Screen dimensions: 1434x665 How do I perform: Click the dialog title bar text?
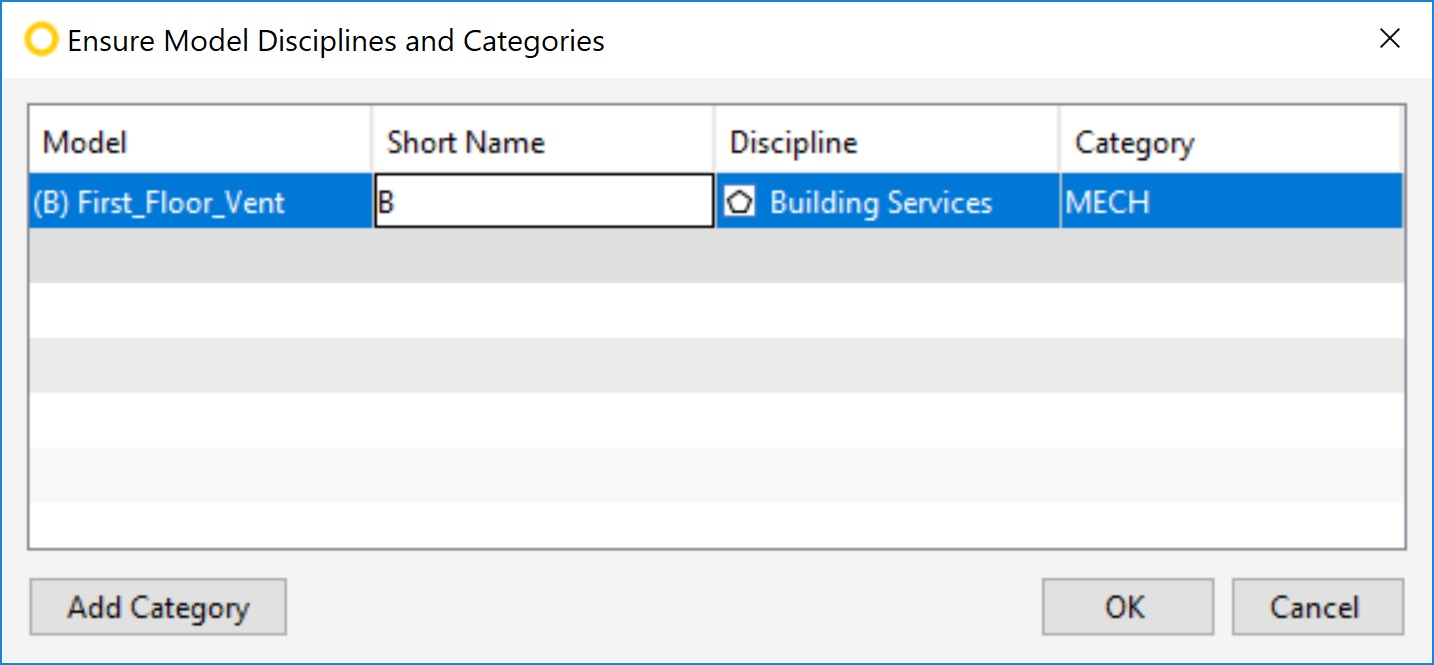(336, 41)
